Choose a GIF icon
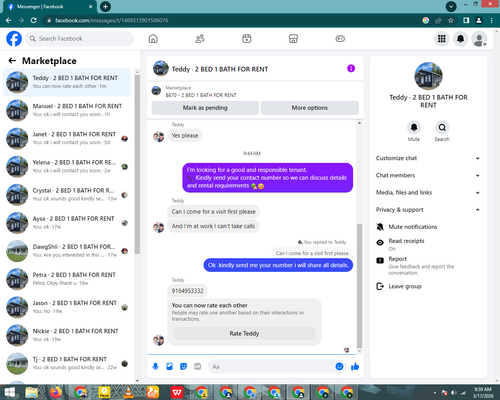 point(198,367)
